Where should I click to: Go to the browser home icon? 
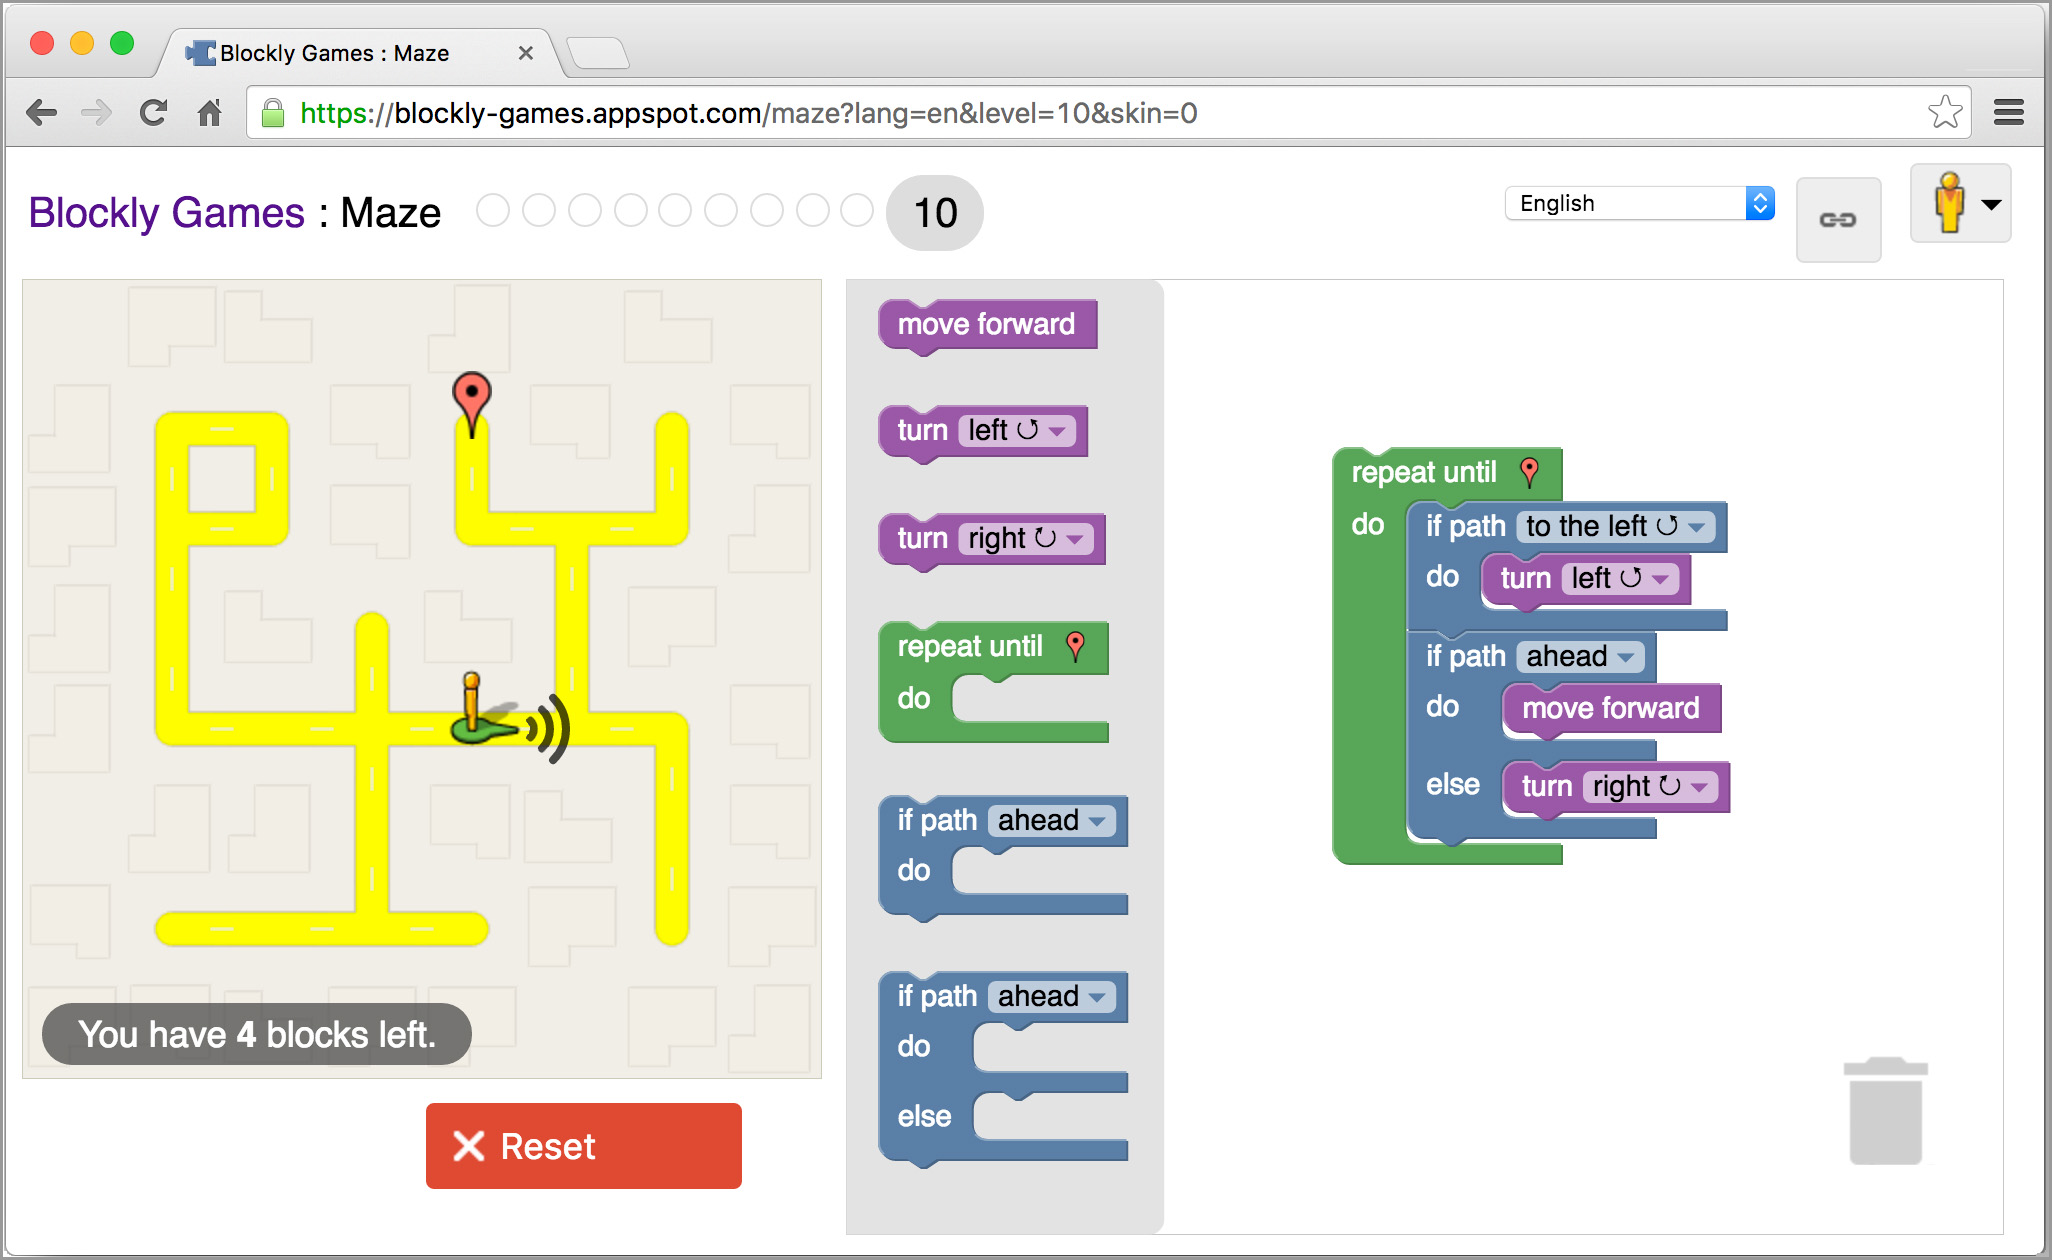(209, 113)
